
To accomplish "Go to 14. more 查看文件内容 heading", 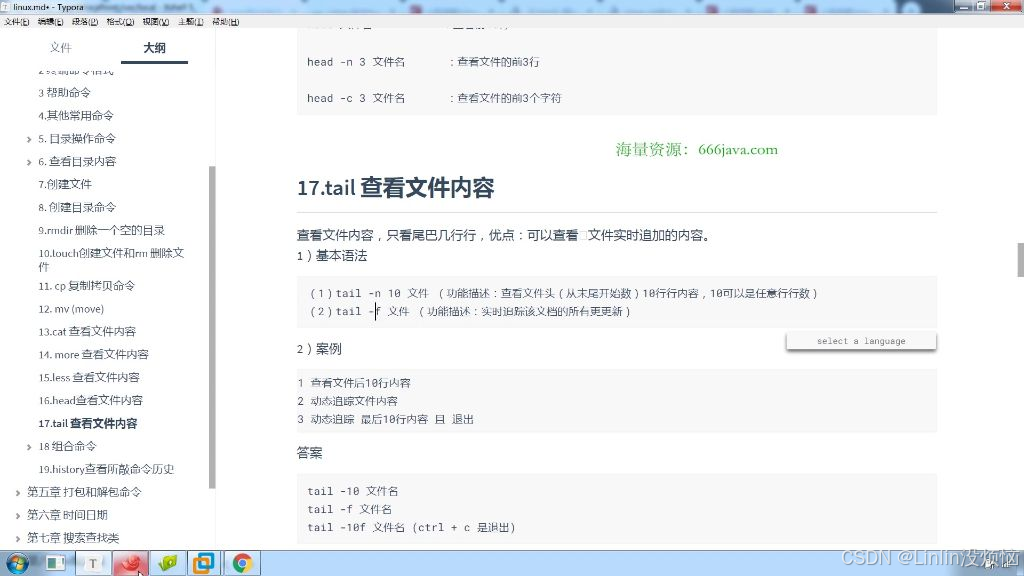I will pos(93,355).
